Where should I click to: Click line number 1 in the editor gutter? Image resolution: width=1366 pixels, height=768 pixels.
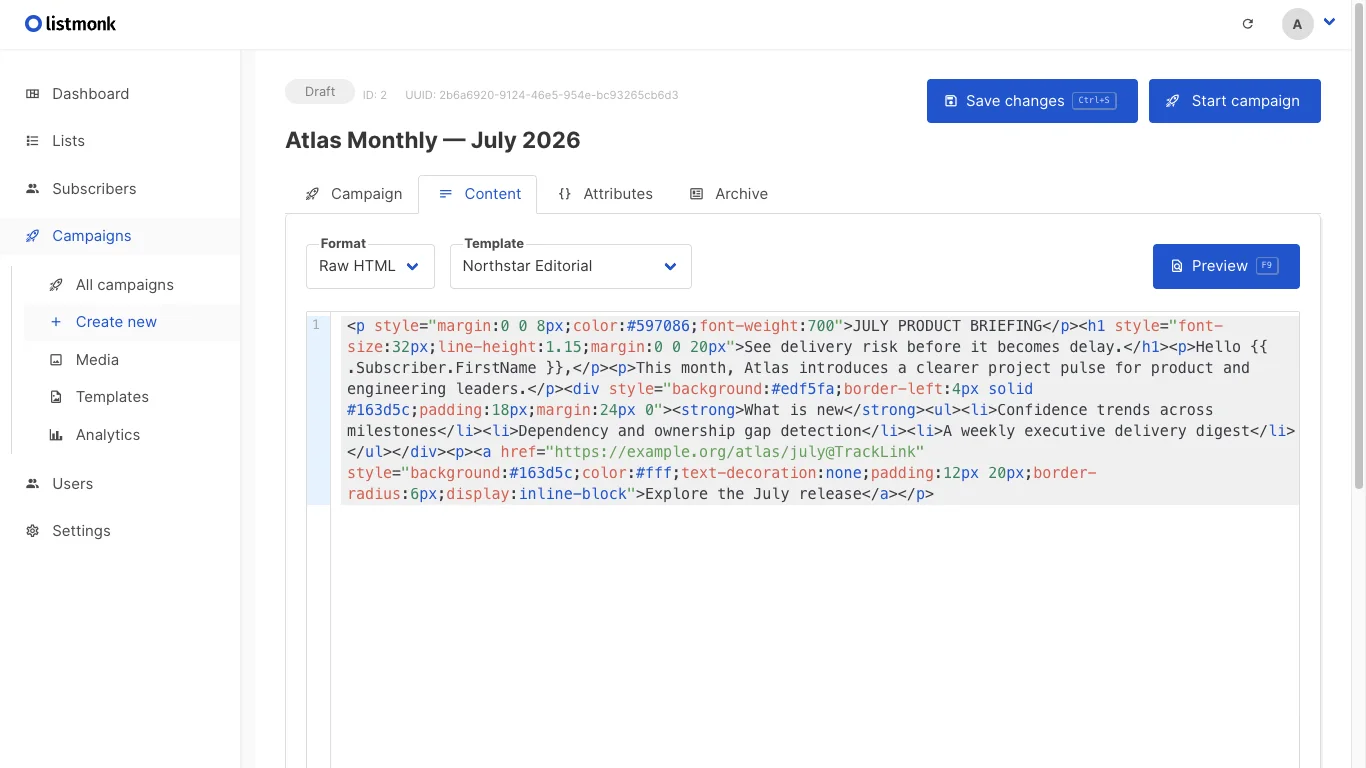click(316, 325)
